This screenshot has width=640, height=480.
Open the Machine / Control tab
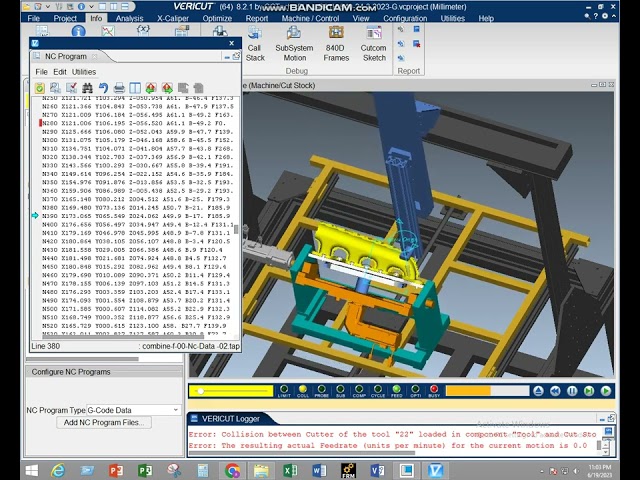[310, 18]
